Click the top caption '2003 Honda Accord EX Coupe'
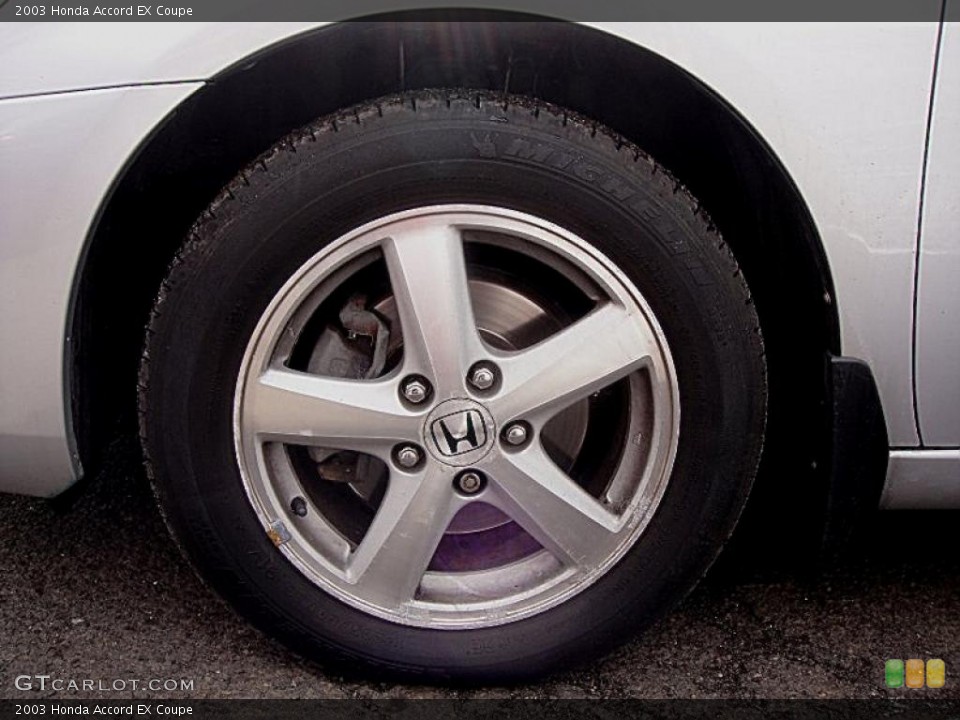This screenshot has height=720, width=960. tap(103, 10)
